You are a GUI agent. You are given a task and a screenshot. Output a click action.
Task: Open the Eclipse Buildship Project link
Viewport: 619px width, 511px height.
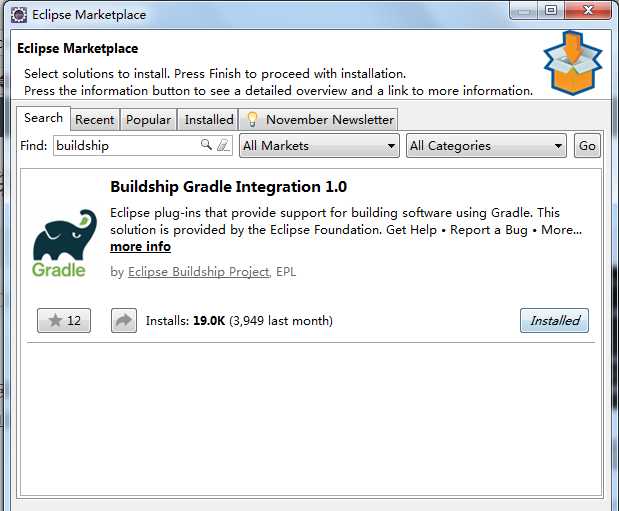(x=199, y=272)
